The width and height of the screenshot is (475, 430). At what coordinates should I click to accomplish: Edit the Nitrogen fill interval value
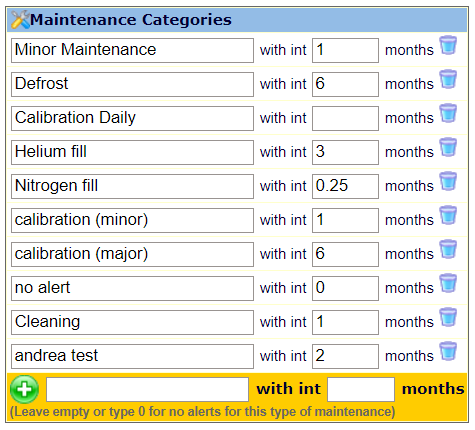345,186
